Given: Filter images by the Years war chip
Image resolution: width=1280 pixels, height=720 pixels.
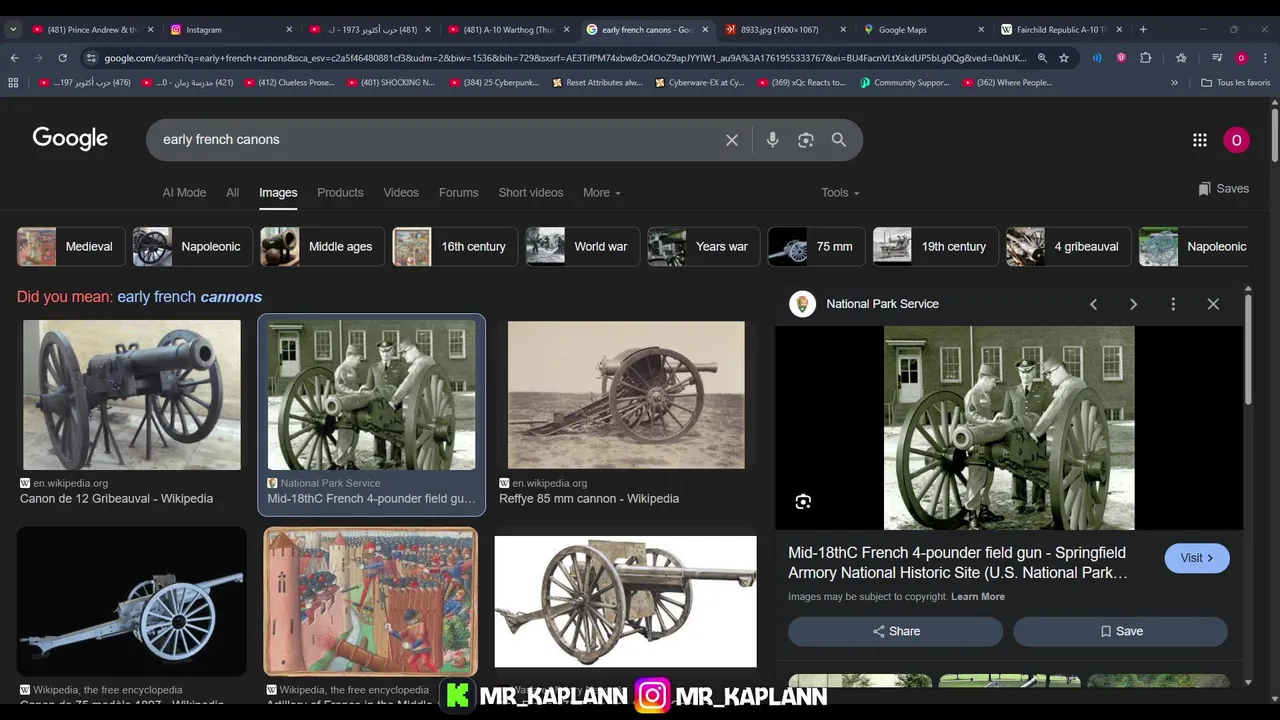Looking at the screenshot, I should click(x=703, y=247).
